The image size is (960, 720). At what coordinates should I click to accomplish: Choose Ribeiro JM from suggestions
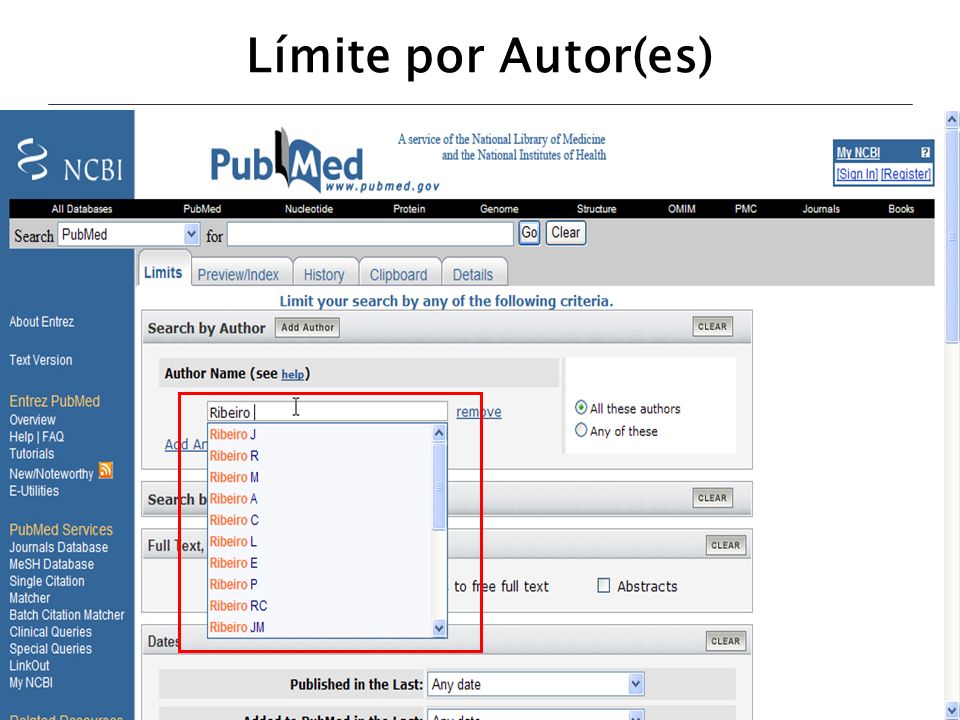(x=320, y=628)
